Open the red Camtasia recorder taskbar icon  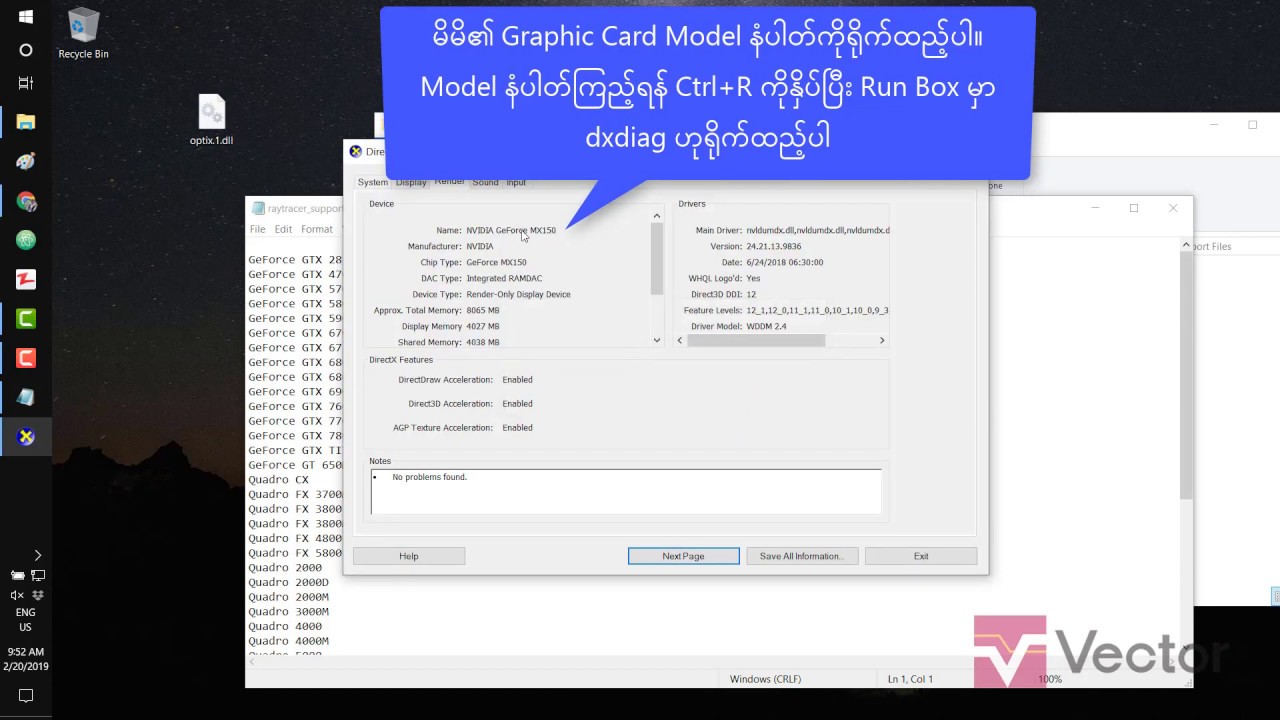coord(26,358)
